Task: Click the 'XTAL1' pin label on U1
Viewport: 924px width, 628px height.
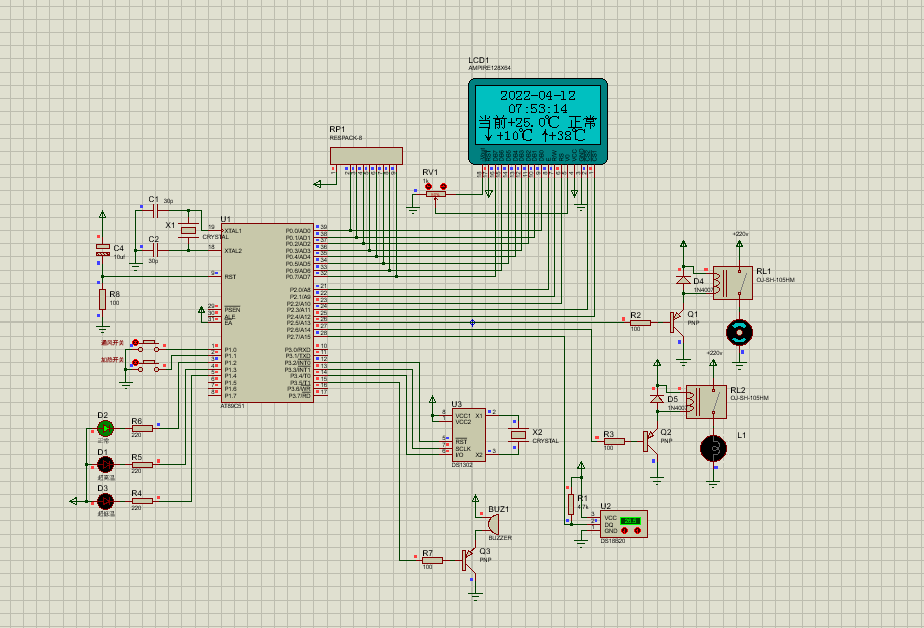Action: [x=233, y=230]
